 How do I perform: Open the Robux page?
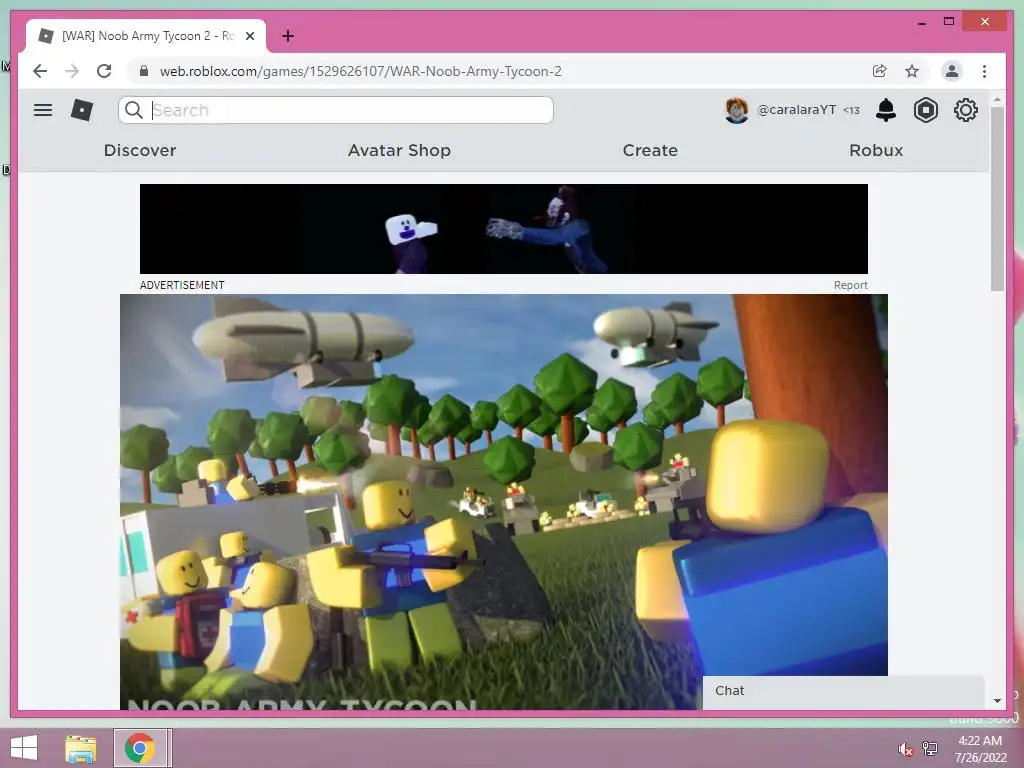tap(876, 150)
